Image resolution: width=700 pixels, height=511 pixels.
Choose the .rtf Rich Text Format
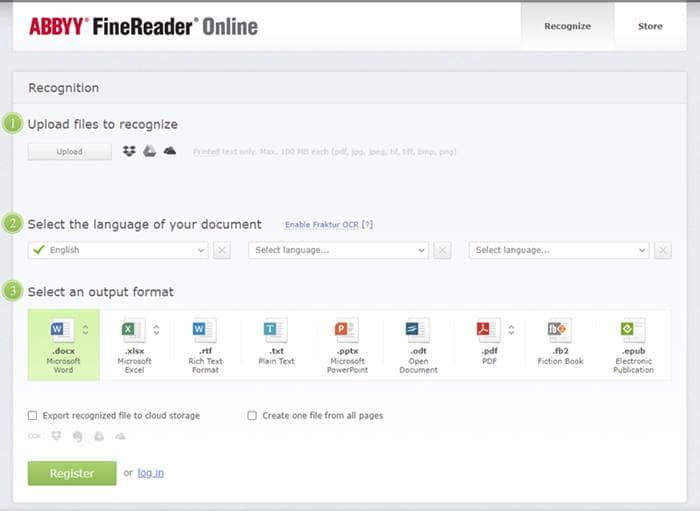coord(205,345)
